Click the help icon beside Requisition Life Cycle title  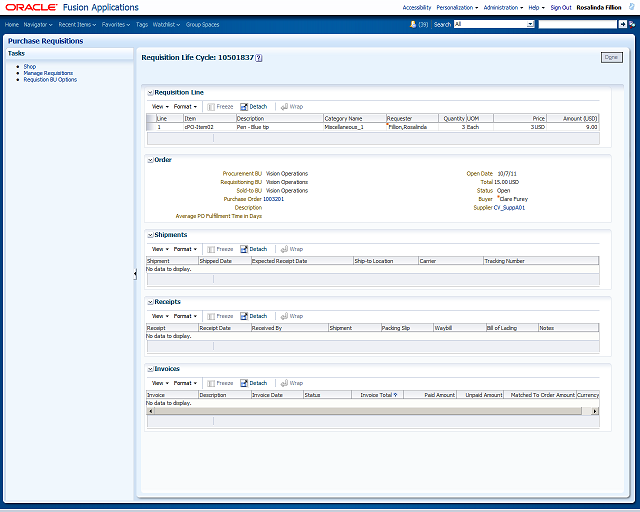[259, 58]
